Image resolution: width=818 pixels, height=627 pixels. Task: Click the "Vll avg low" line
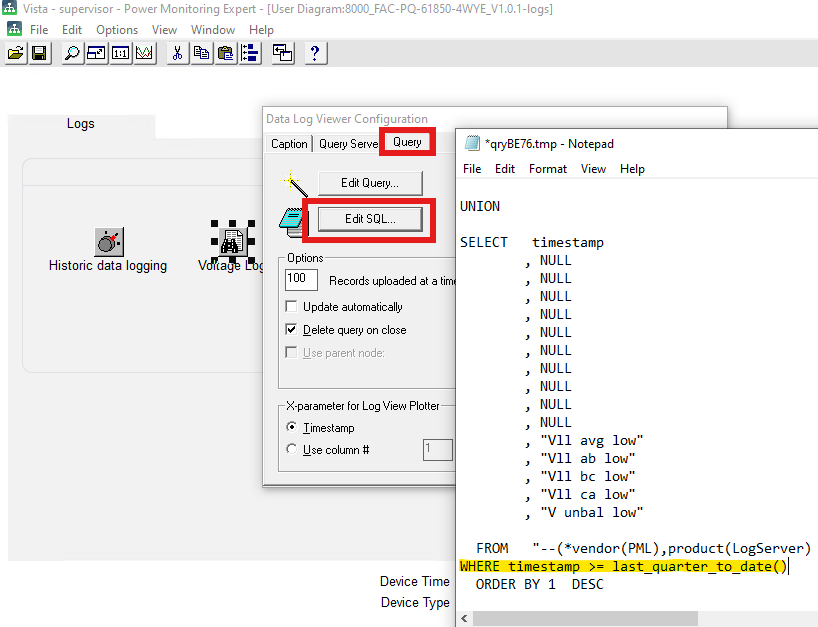(584, 441)
